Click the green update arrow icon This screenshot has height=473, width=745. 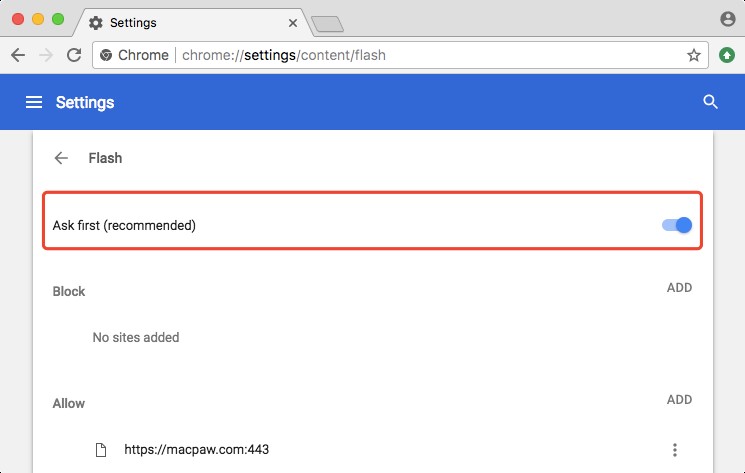pos(727,55)
